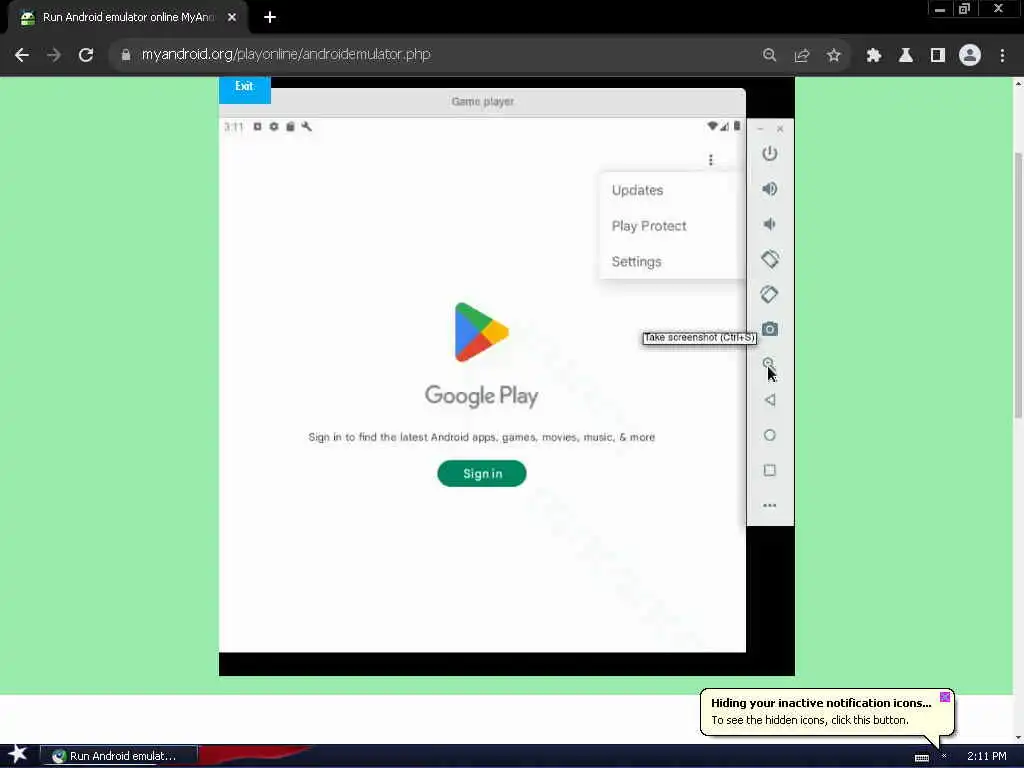The height and width of the screenshot is (768, 1024).
Task: Click the Game player title text
Action: click(x=483, y=102)
